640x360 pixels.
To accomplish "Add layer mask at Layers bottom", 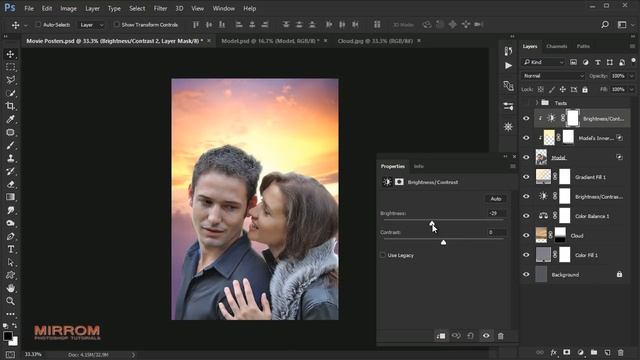I will pos(567,352).
